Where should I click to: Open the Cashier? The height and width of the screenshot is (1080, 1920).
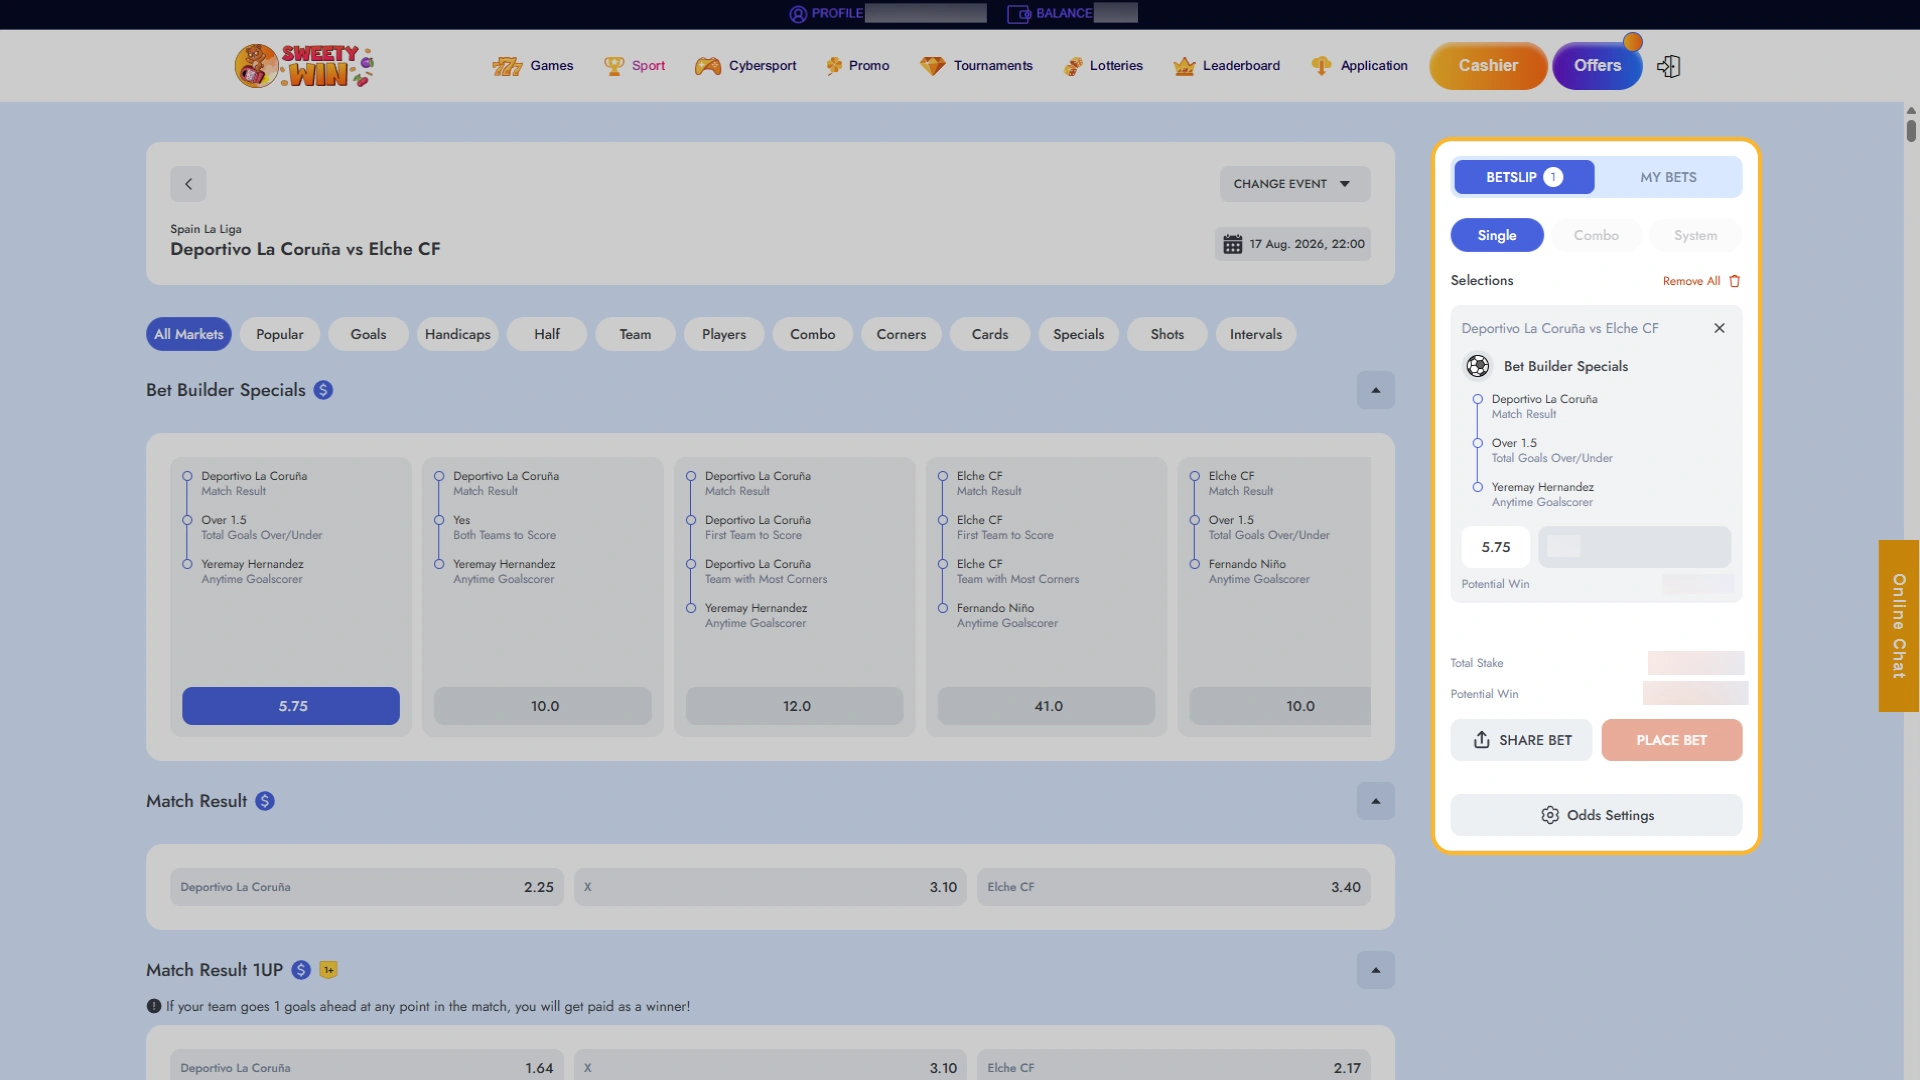coord(1488,66)
